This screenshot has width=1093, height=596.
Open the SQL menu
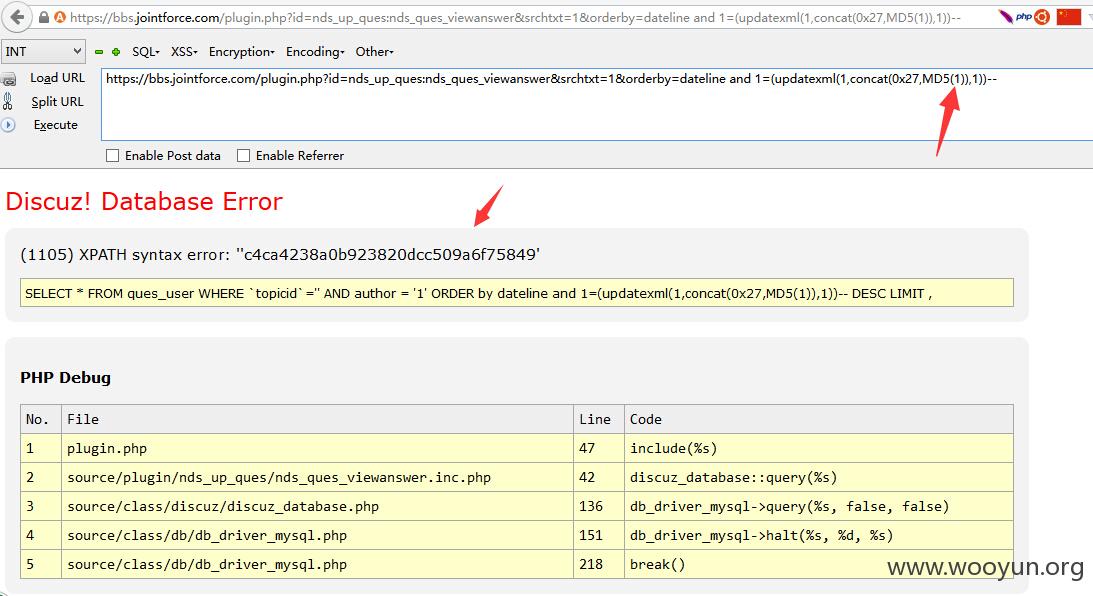(x=146, y=52)
